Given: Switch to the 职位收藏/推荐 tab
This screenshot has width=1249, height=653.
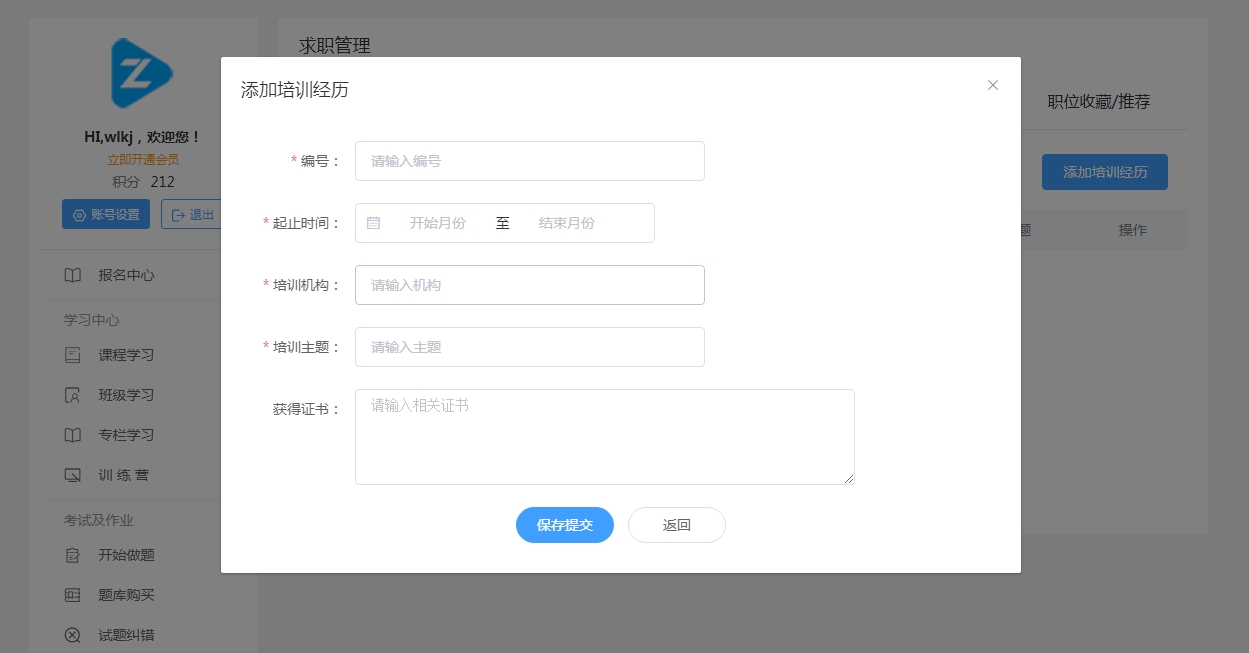Looking at the screenshot, I should 1099,102.
